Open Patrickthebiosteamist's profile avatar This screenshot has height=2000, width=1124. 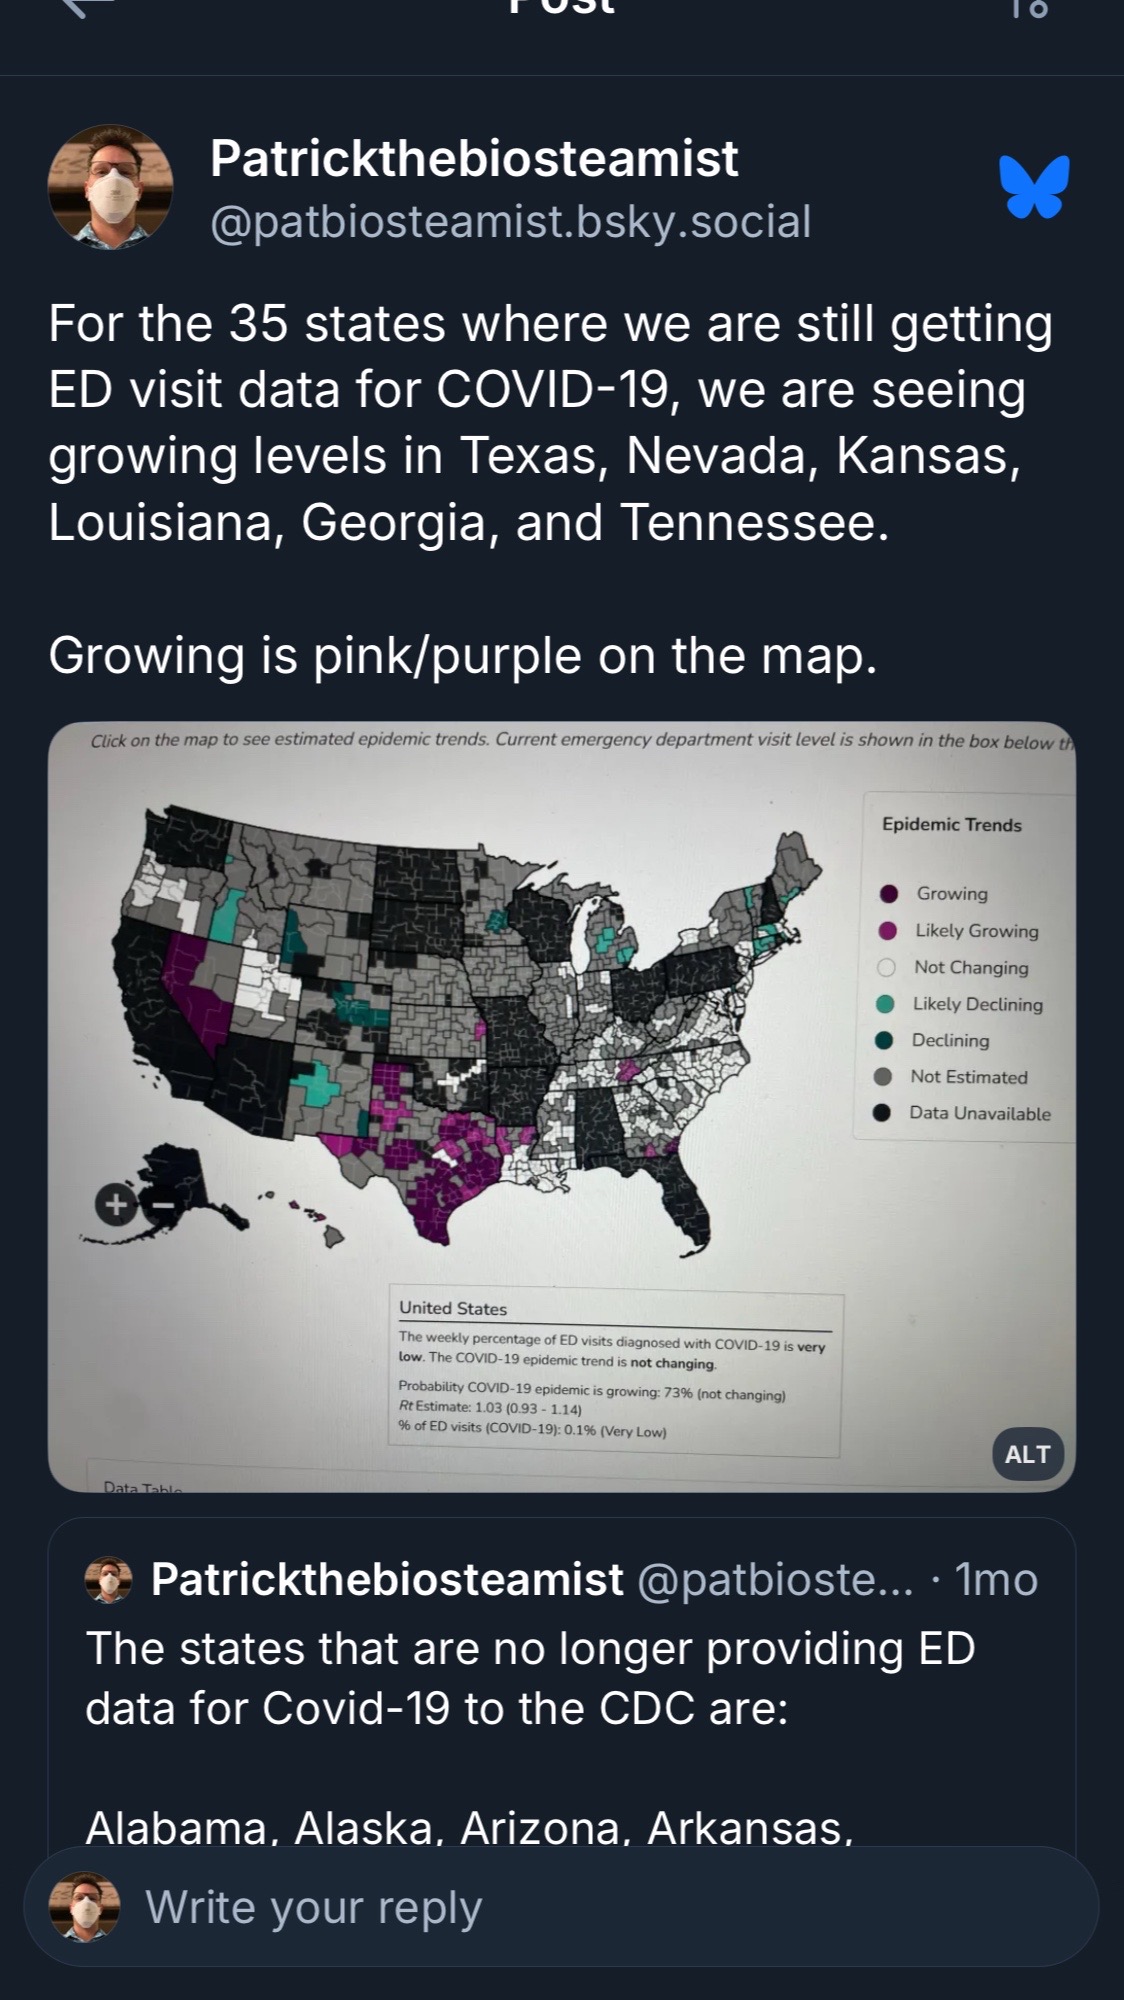111,187
